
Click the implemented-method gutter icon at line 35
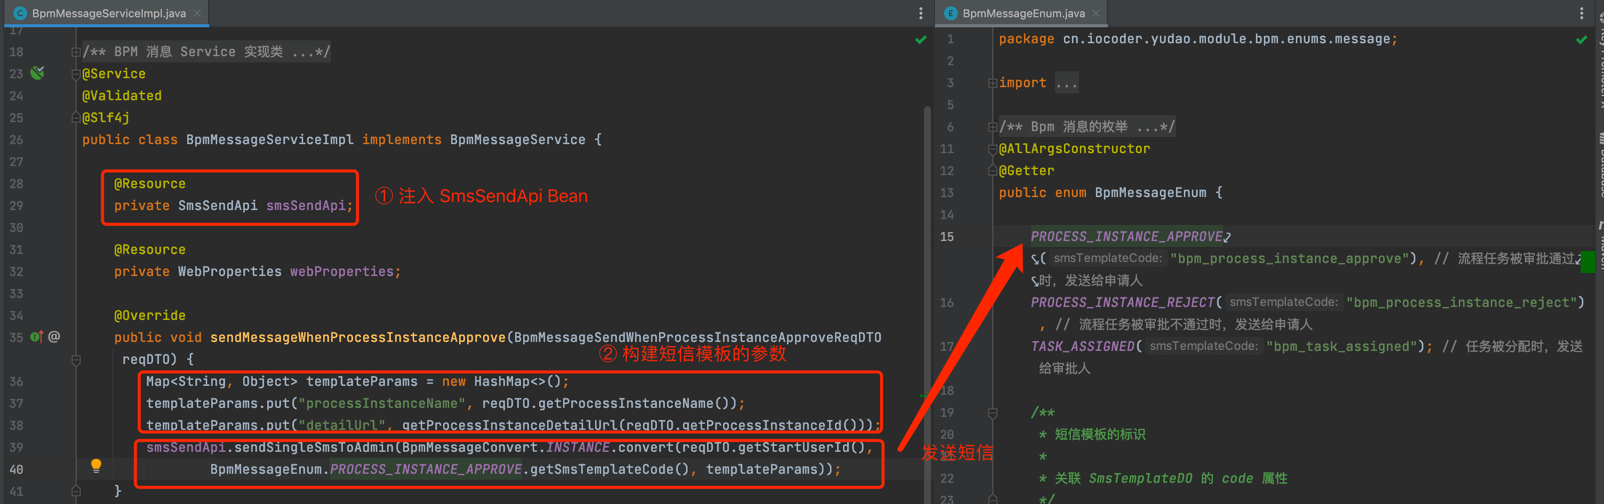click(36, 337)
